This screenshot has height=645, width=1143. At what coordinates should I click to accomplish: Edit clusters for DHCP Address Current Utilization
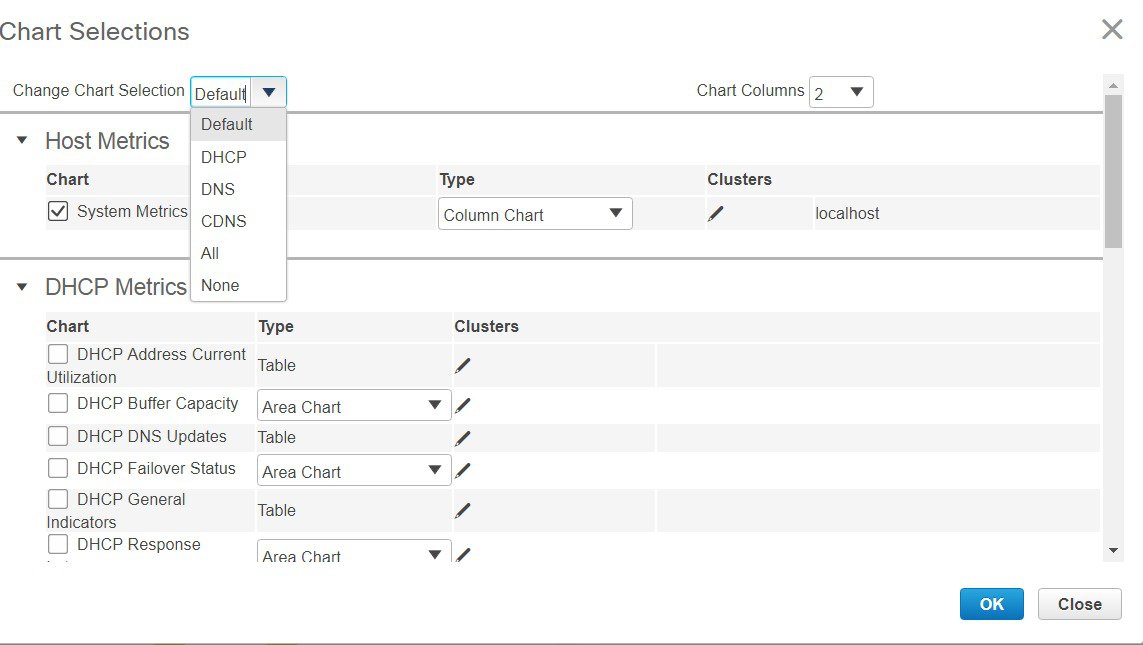(462, 365)
